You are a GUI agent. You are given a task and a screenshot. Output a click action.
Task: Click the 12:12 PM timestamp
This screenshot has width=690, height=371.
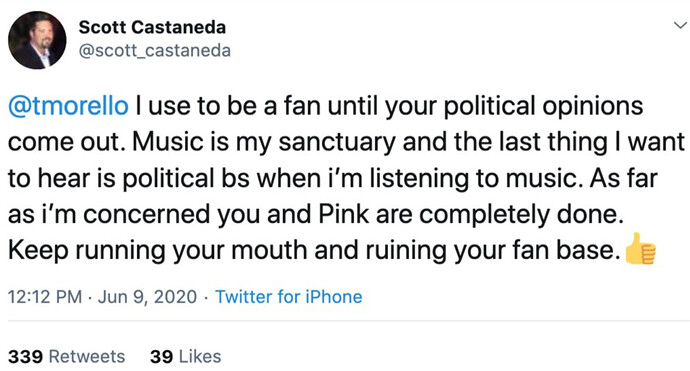45,297
